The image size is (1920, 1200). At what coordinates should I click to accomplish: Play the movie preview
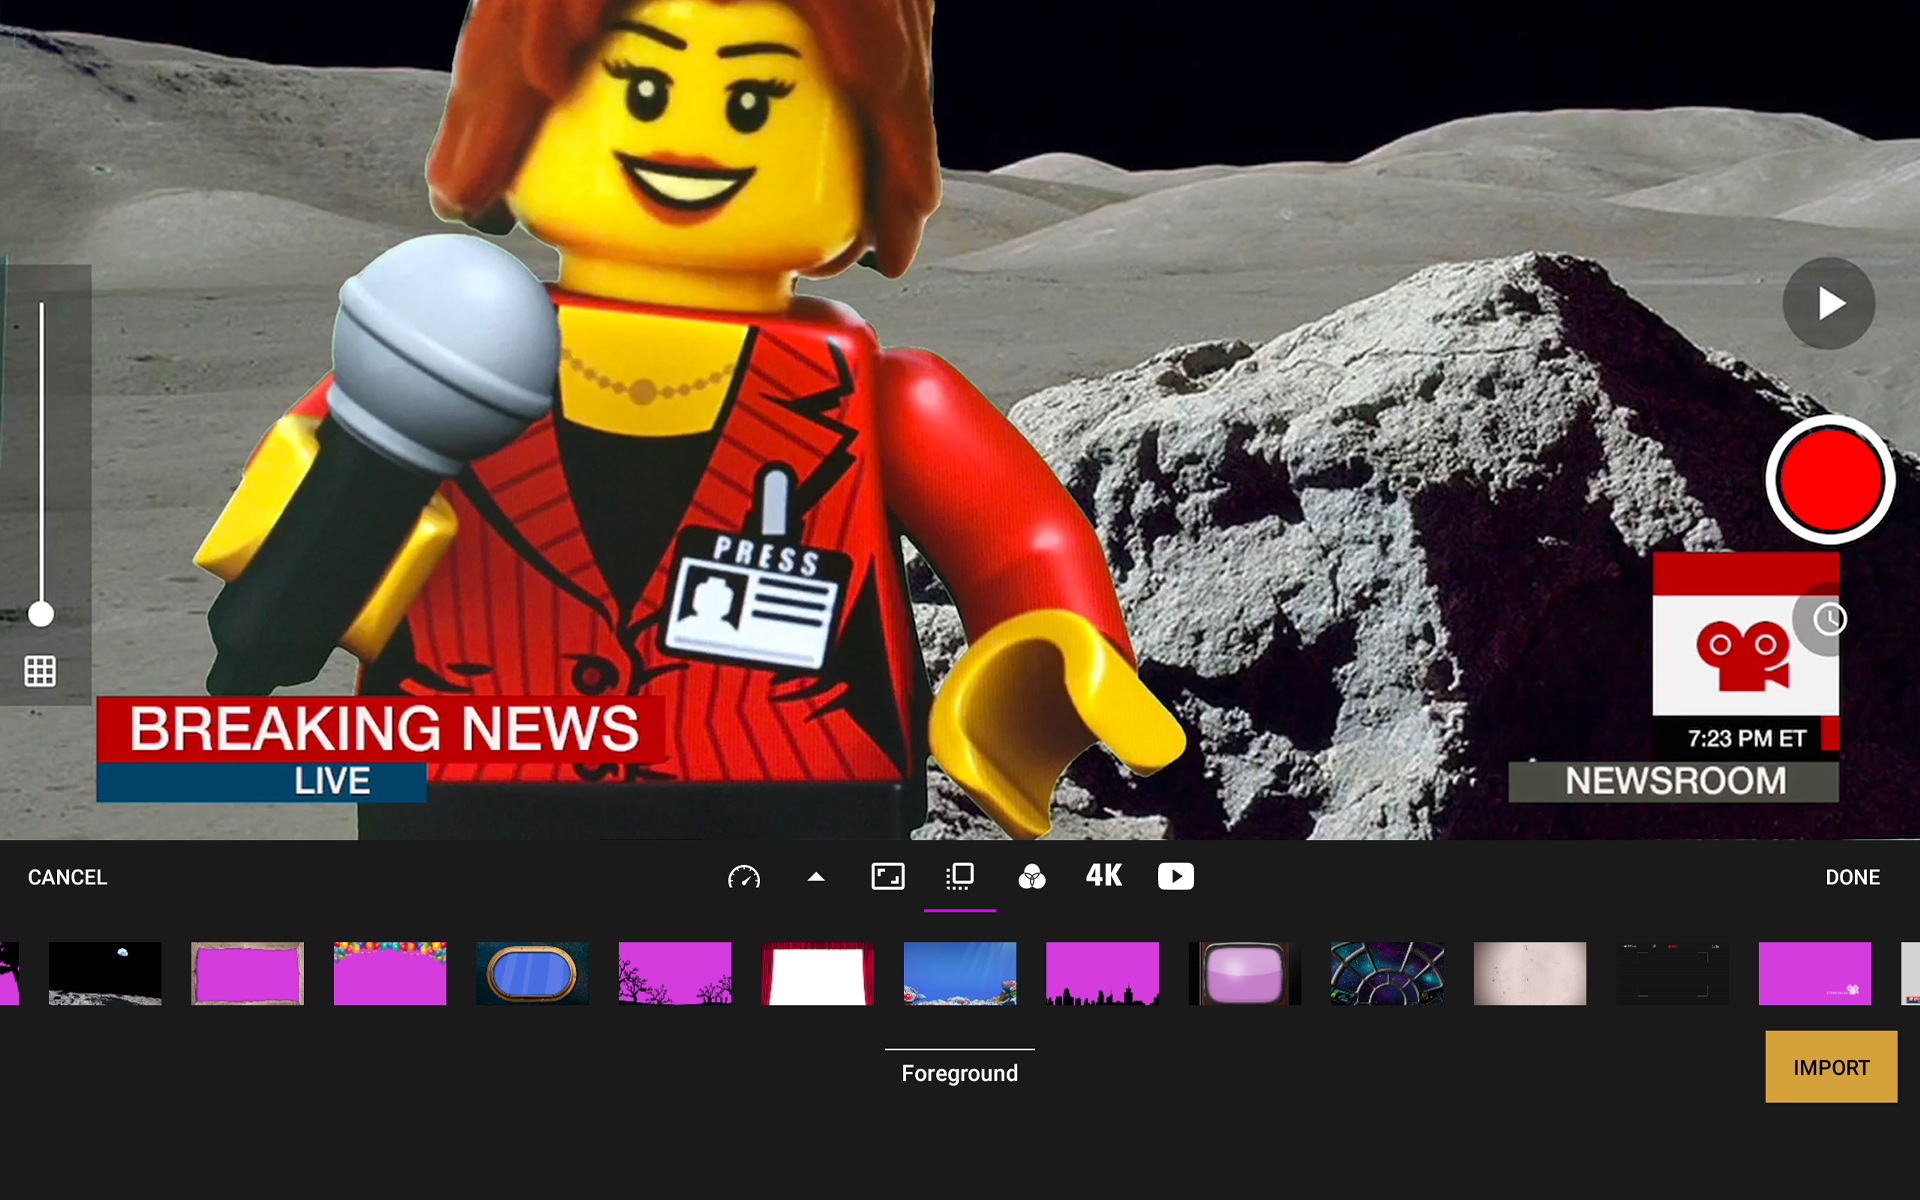point(1829,303)
